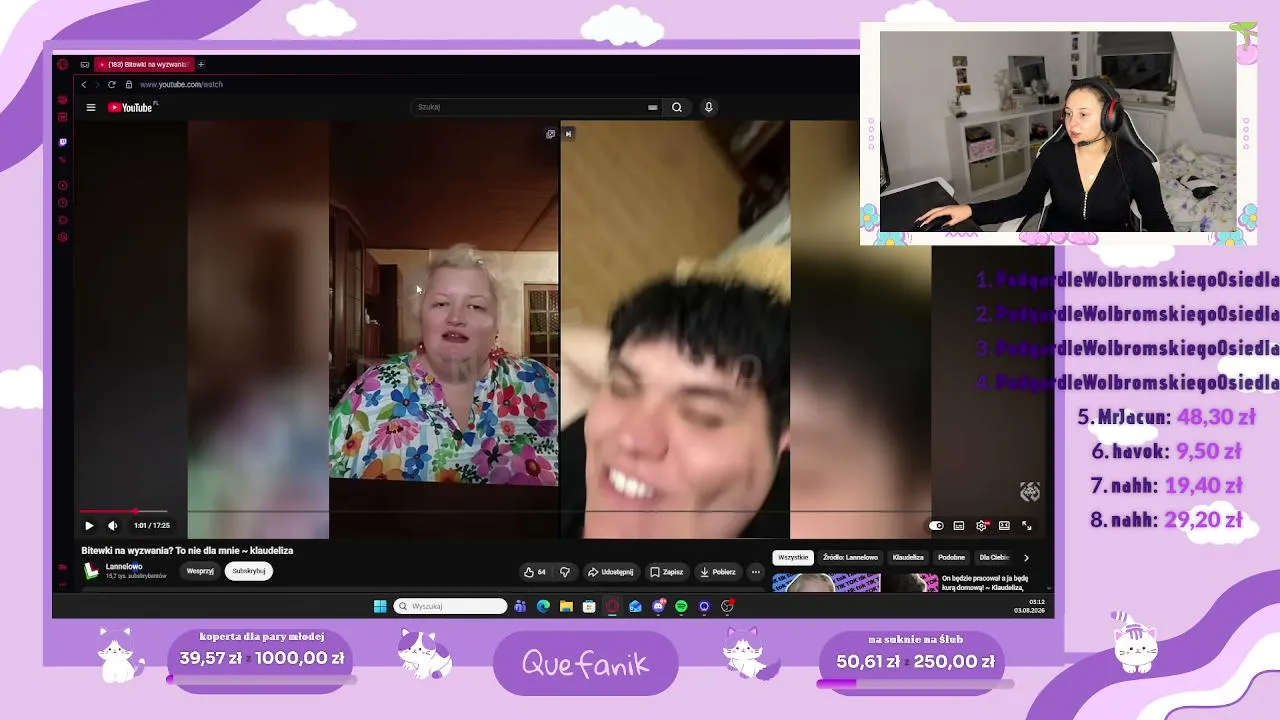Open more actions three-dot menu

coord(756,572)
